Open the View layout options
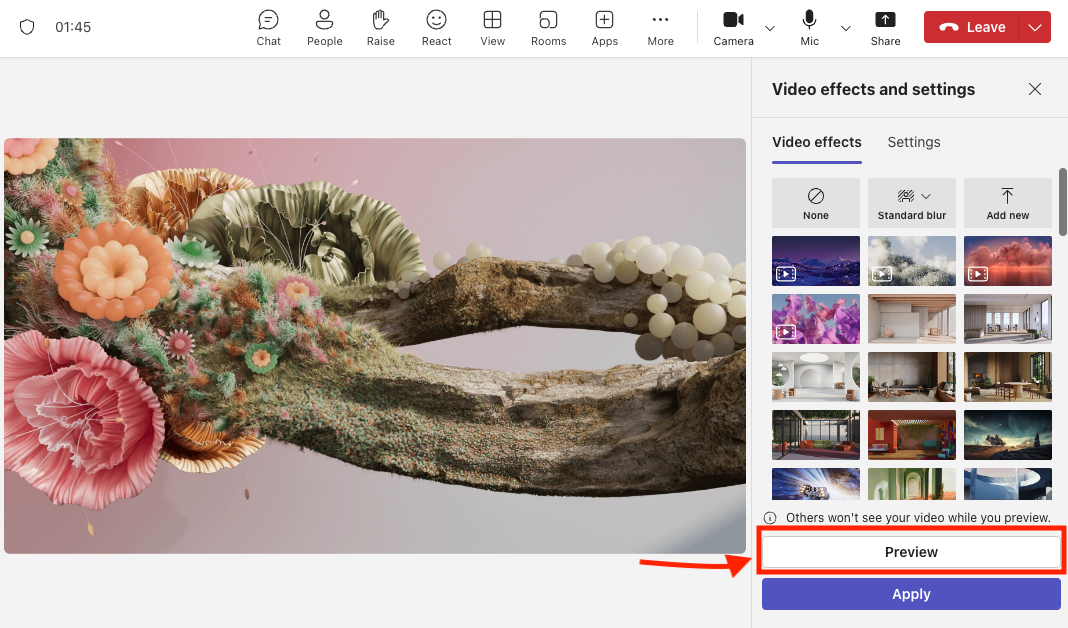The height and width of the screenshot is (628, 1068). click(x=492, y=28)
